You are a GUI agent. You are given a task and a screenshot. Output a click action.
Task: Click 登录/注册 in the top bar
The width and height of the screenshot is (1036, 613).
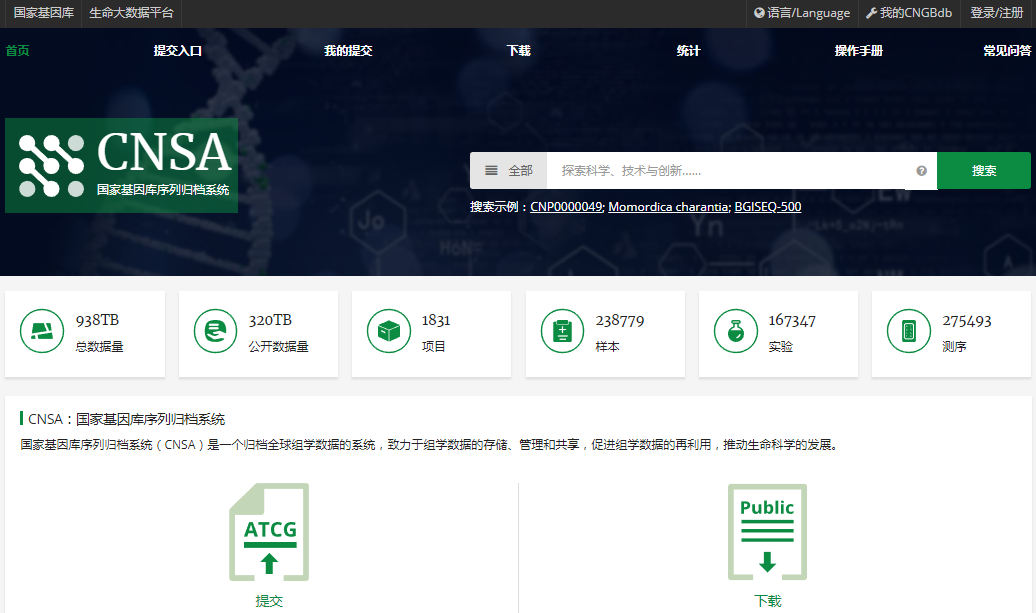996,13
